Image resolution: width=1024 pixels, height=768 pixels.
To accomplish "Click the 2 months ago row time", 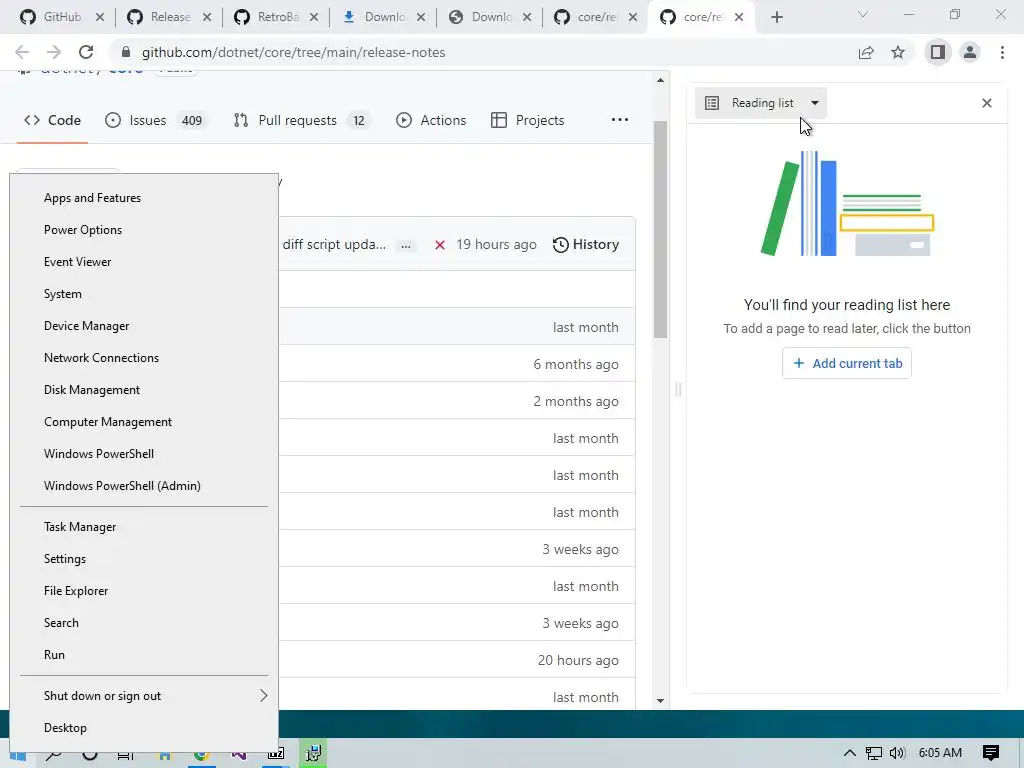I will pos(576,402).
